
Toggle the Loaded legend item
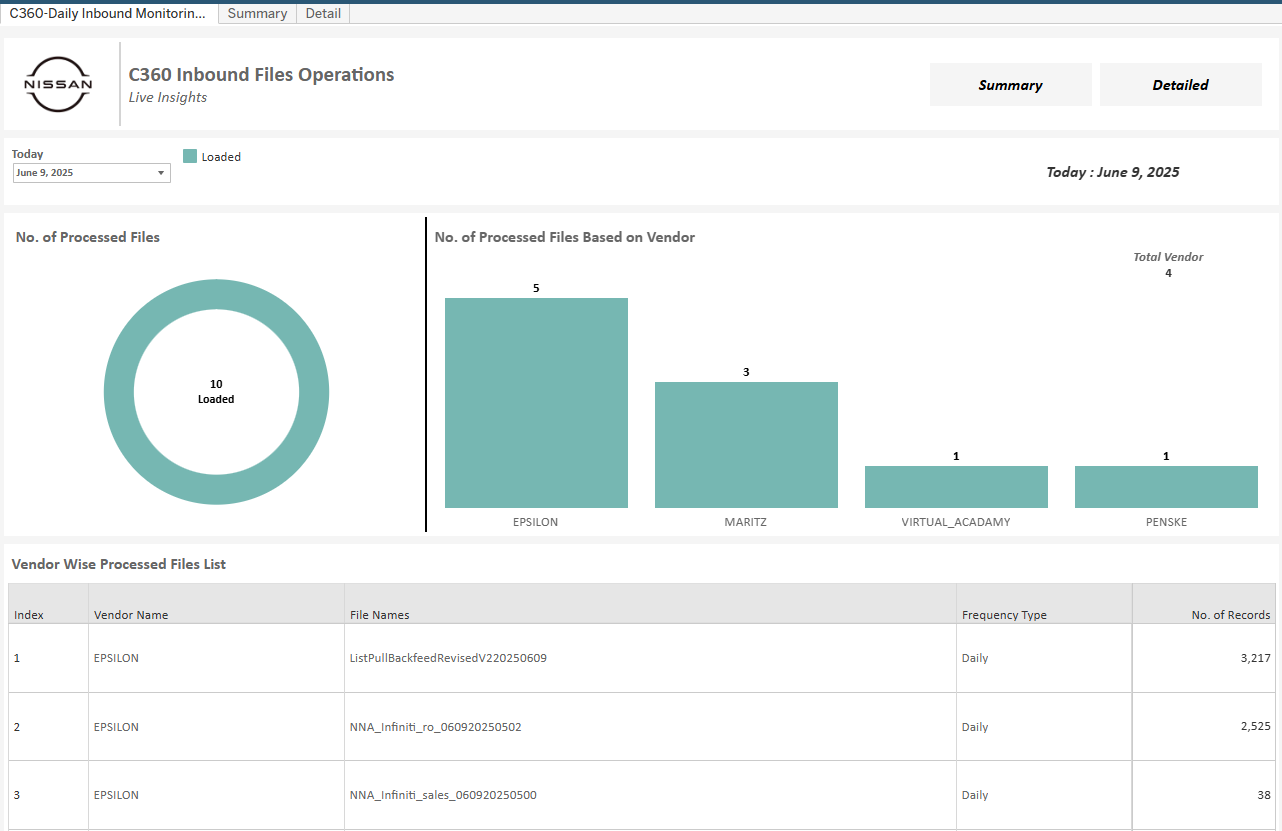(220, 157)
